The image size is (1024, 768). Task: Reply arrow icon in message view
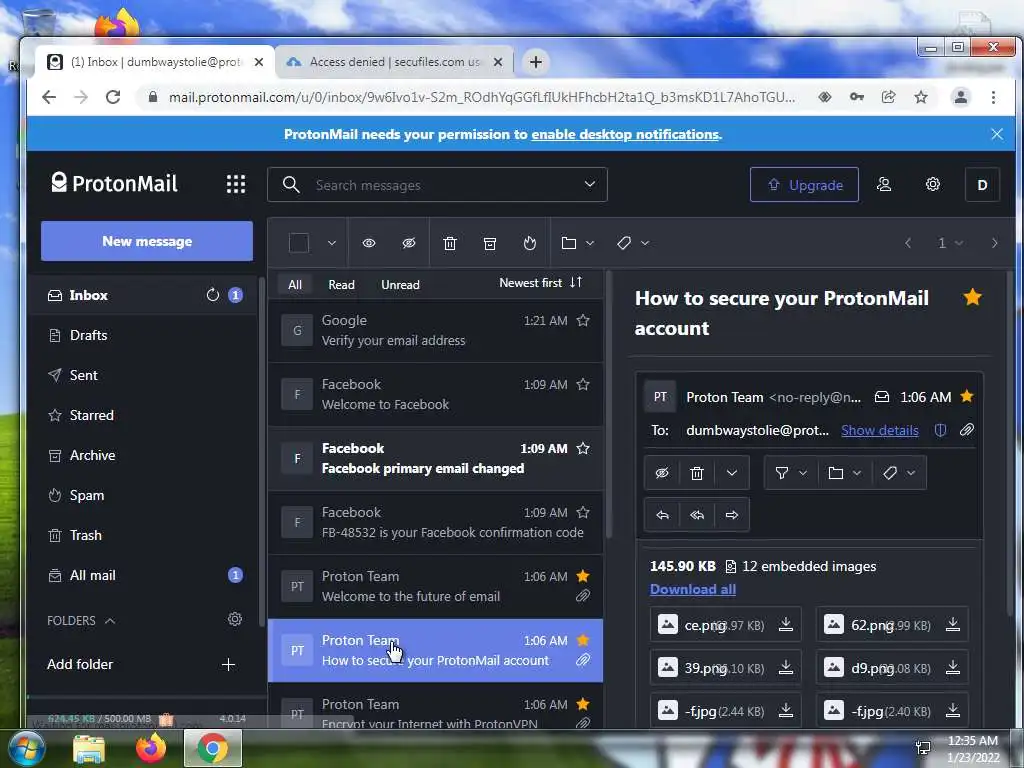(x=662, y=515)
